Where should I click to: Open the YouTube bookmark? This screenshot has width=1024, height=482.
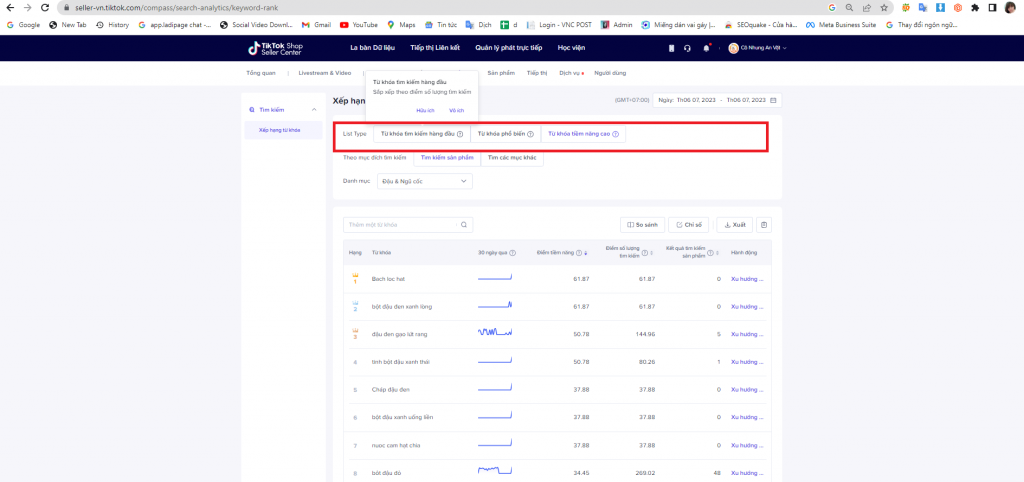point(359,25)
